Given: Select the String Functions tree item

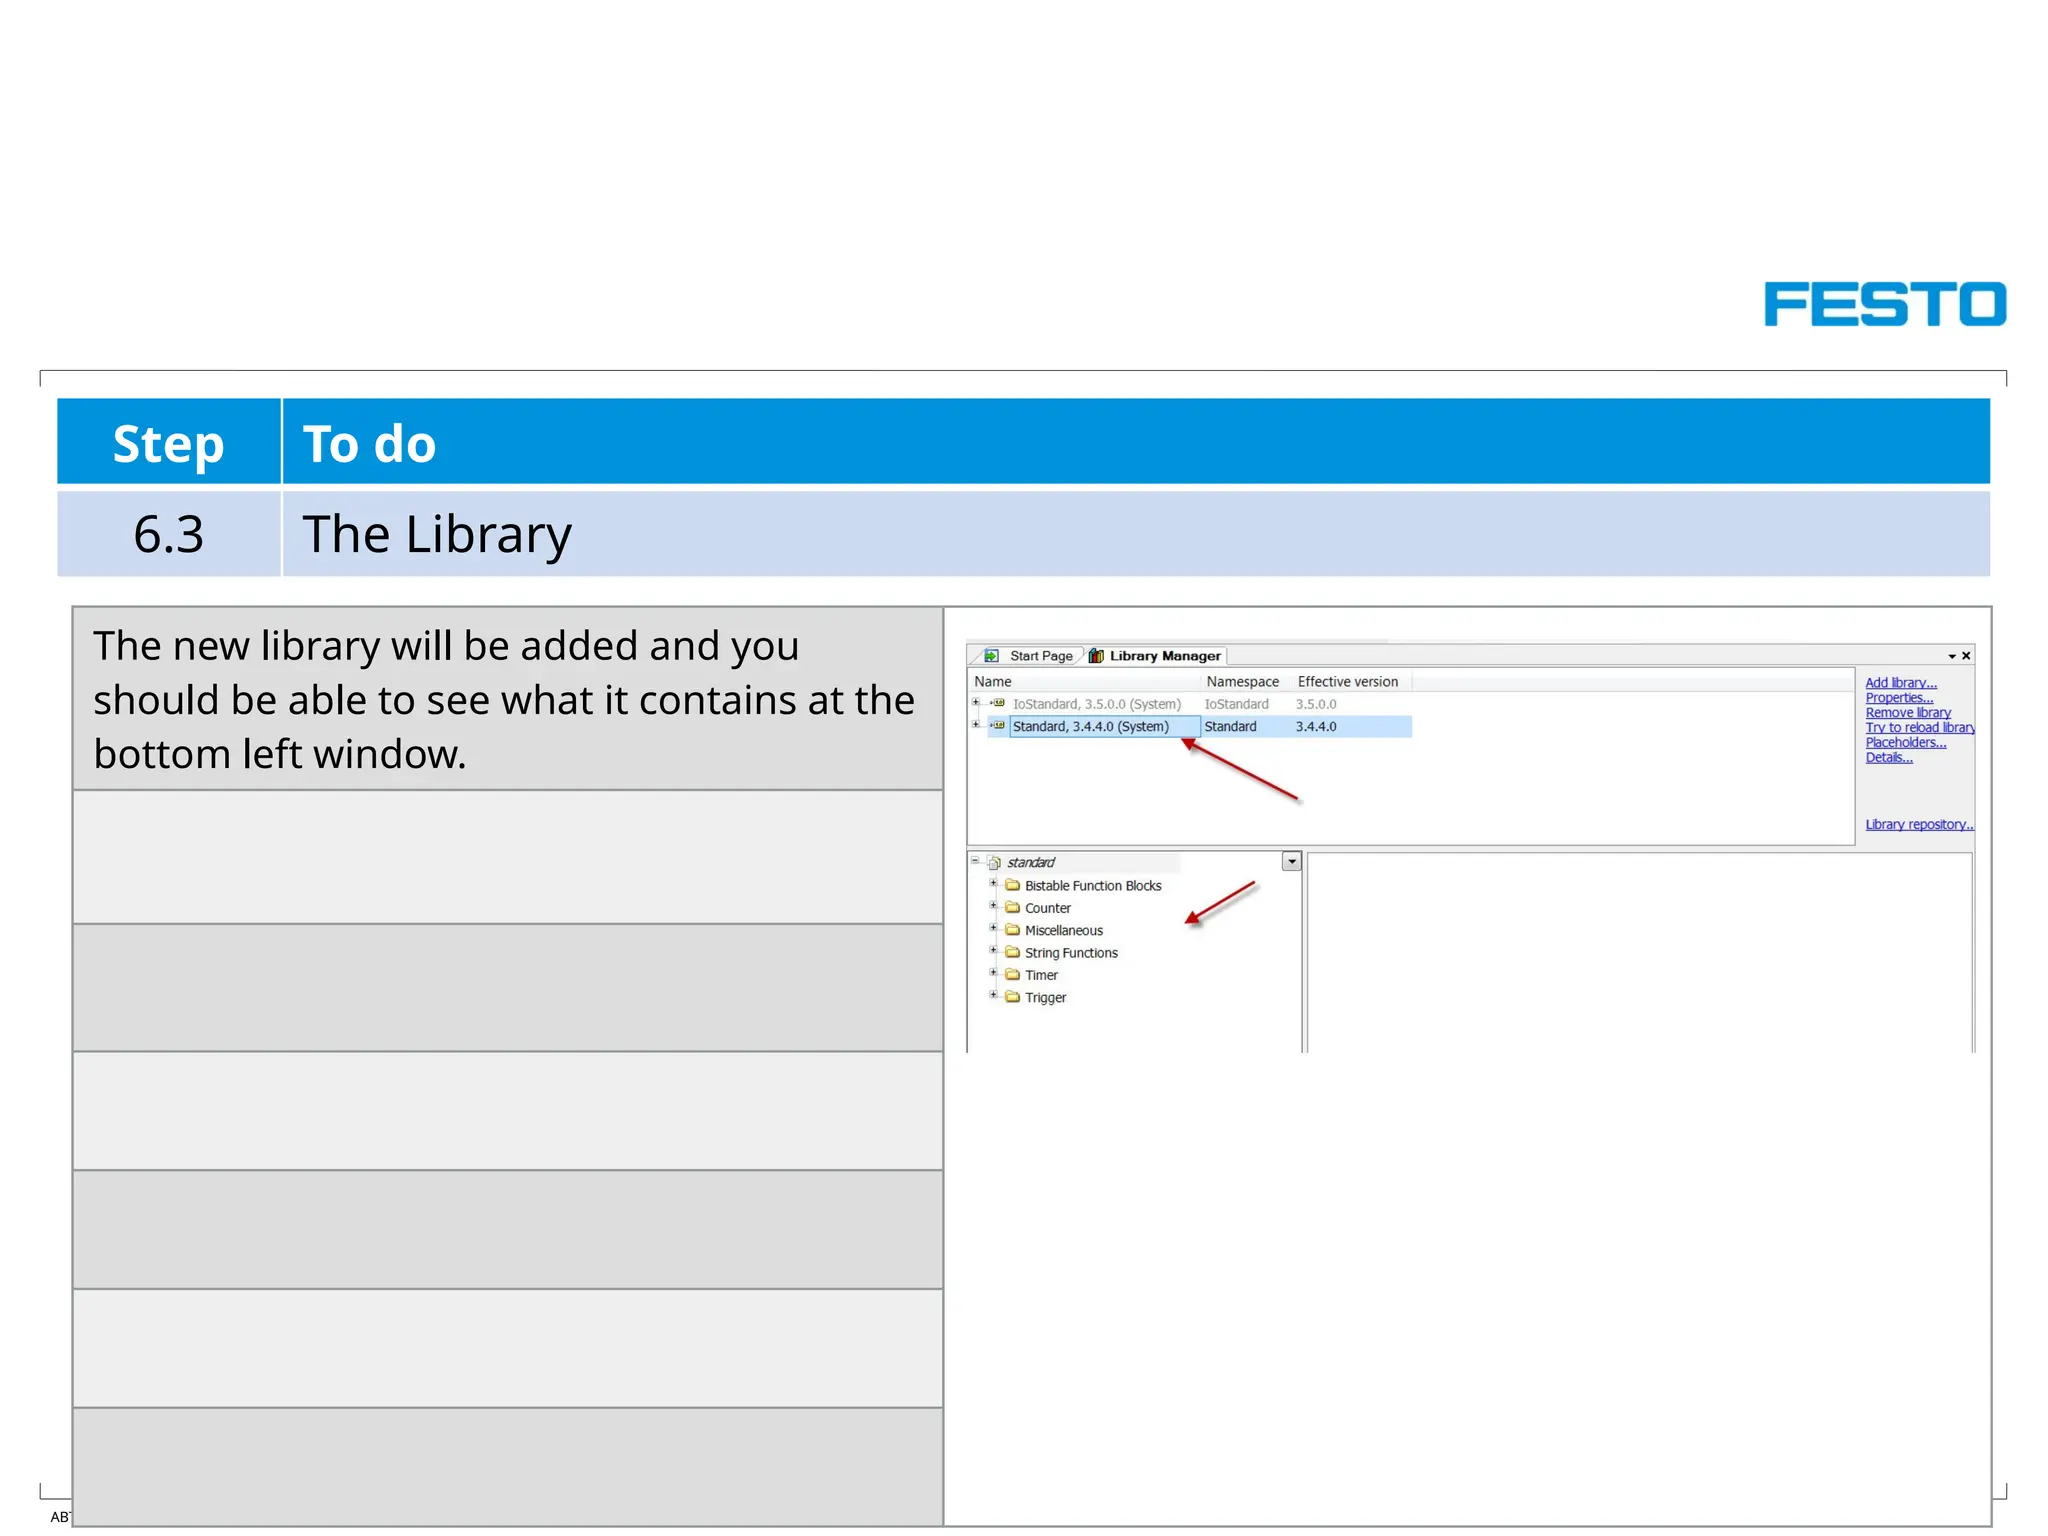Looking at the screenshot, I should coord(1071,953).
